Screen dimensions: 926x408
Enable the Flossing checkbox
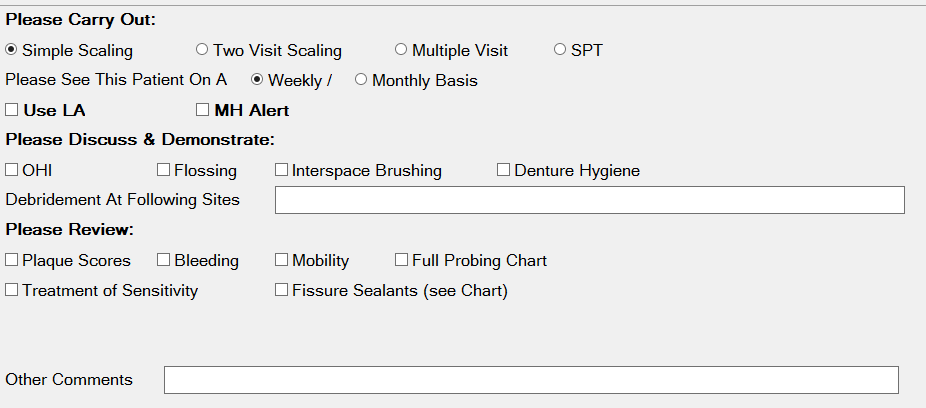tap(164, 170)
